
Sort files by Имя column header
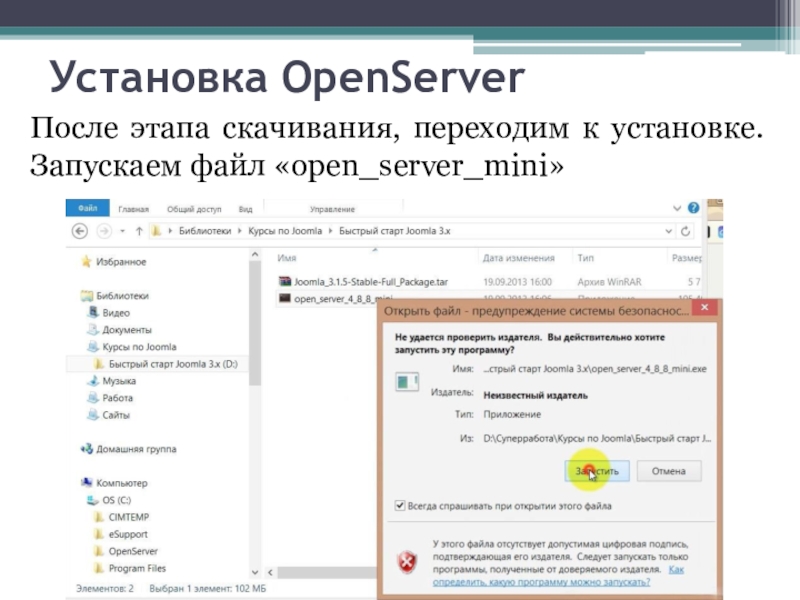(x=287, y=258)
